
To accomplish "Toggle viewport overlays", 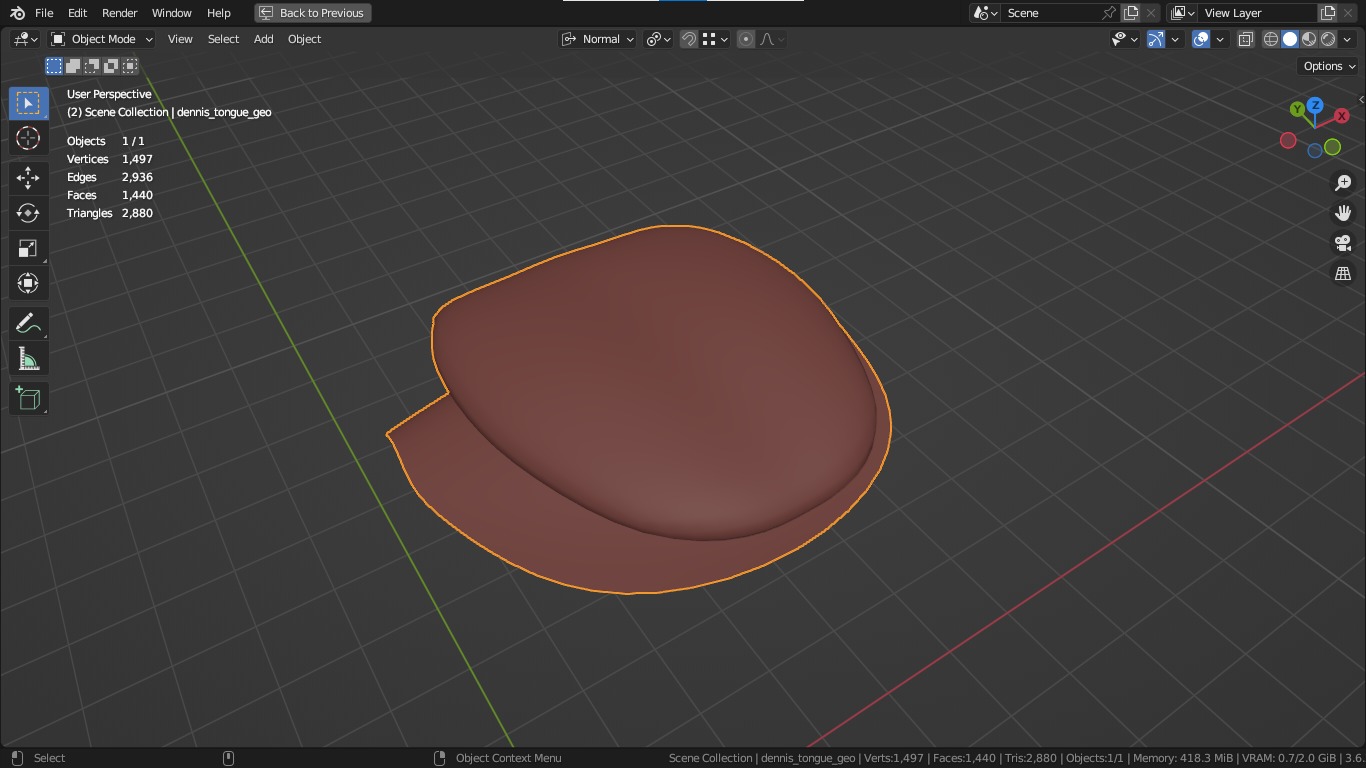I will coord(1201,39).
